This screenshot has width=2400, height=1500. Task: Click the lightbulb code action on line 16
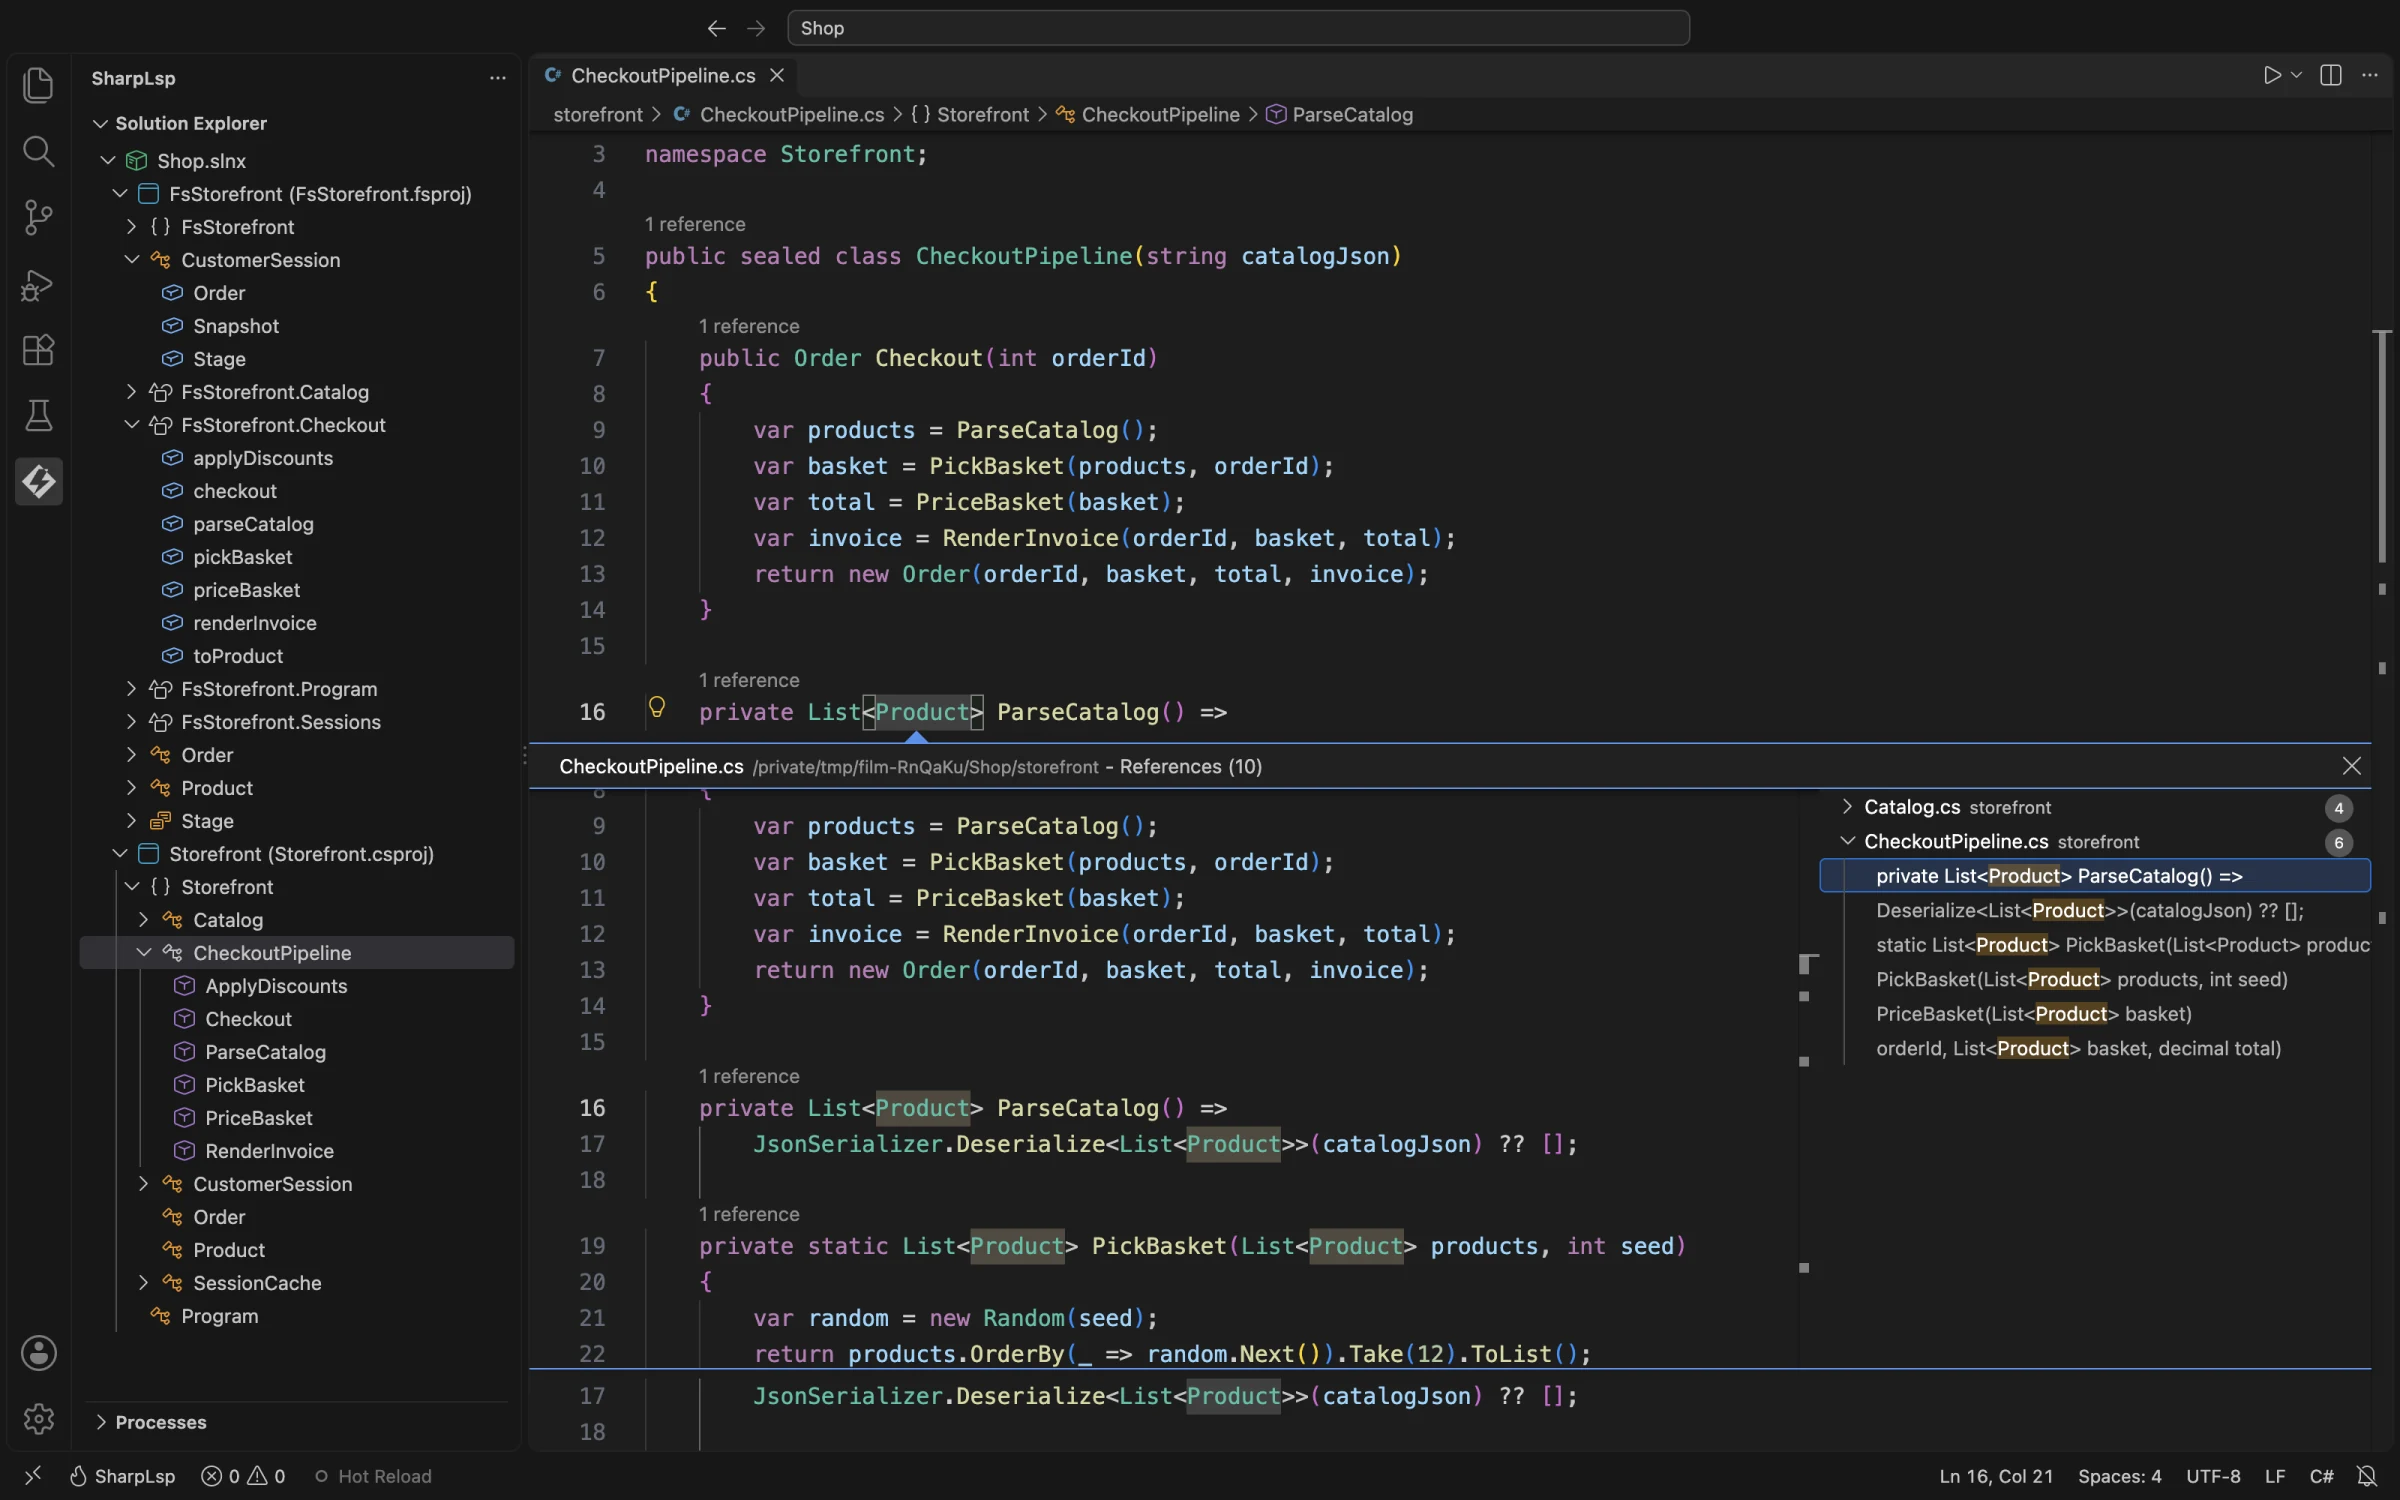657,707
